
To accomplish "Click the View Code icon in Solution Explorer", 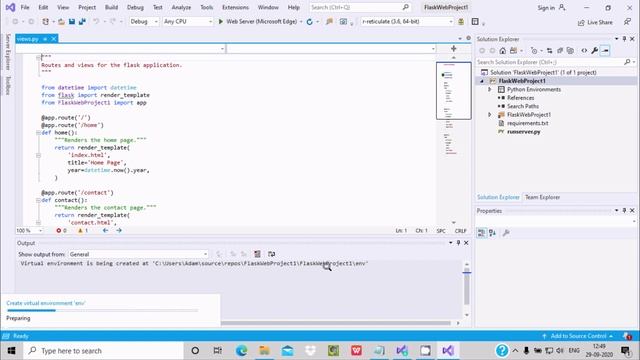I will pos(584,51).
